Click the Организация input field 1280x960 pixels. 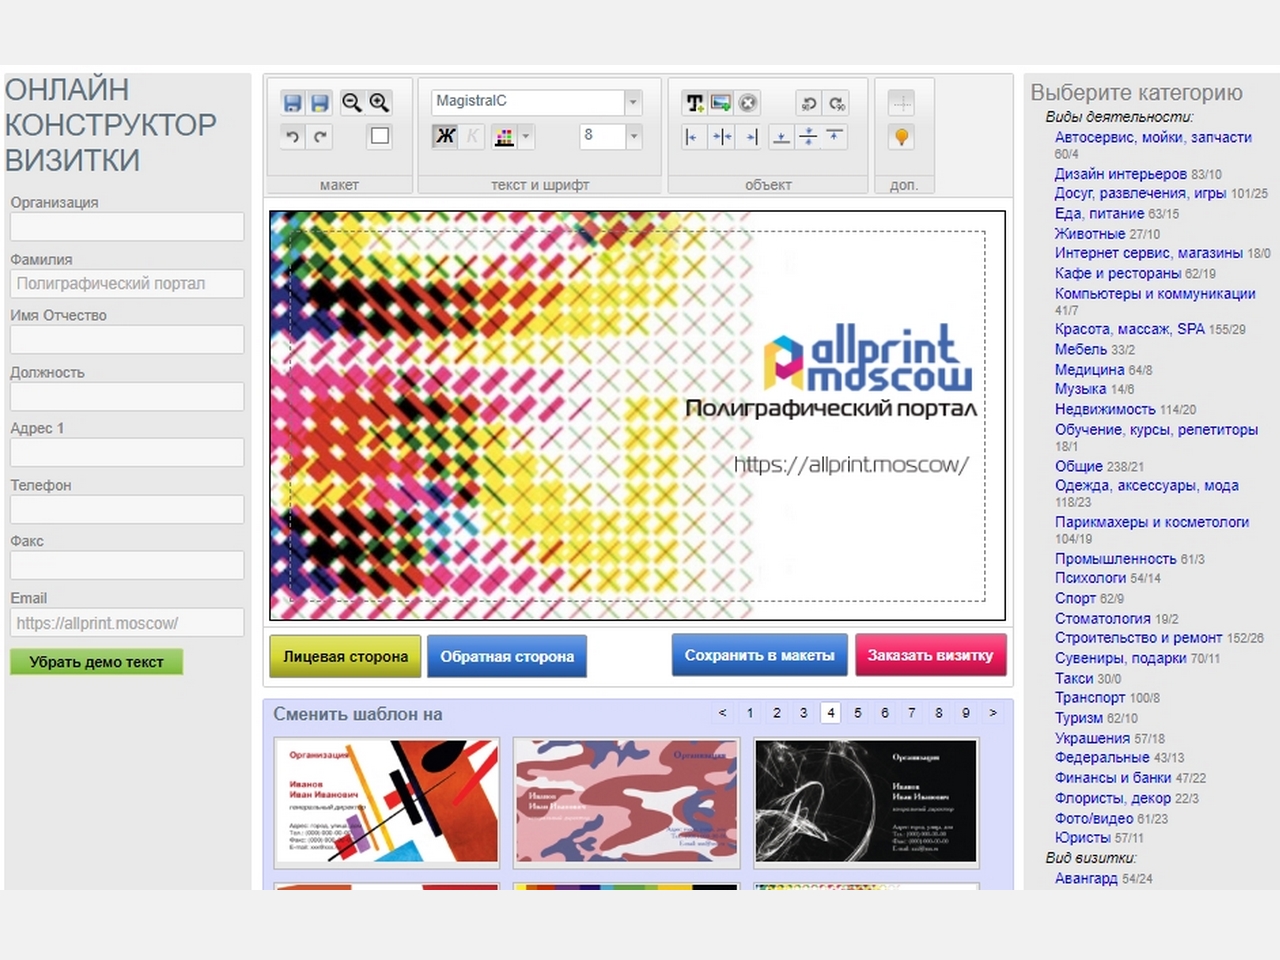pyautogui.click(x=127, y=226)
